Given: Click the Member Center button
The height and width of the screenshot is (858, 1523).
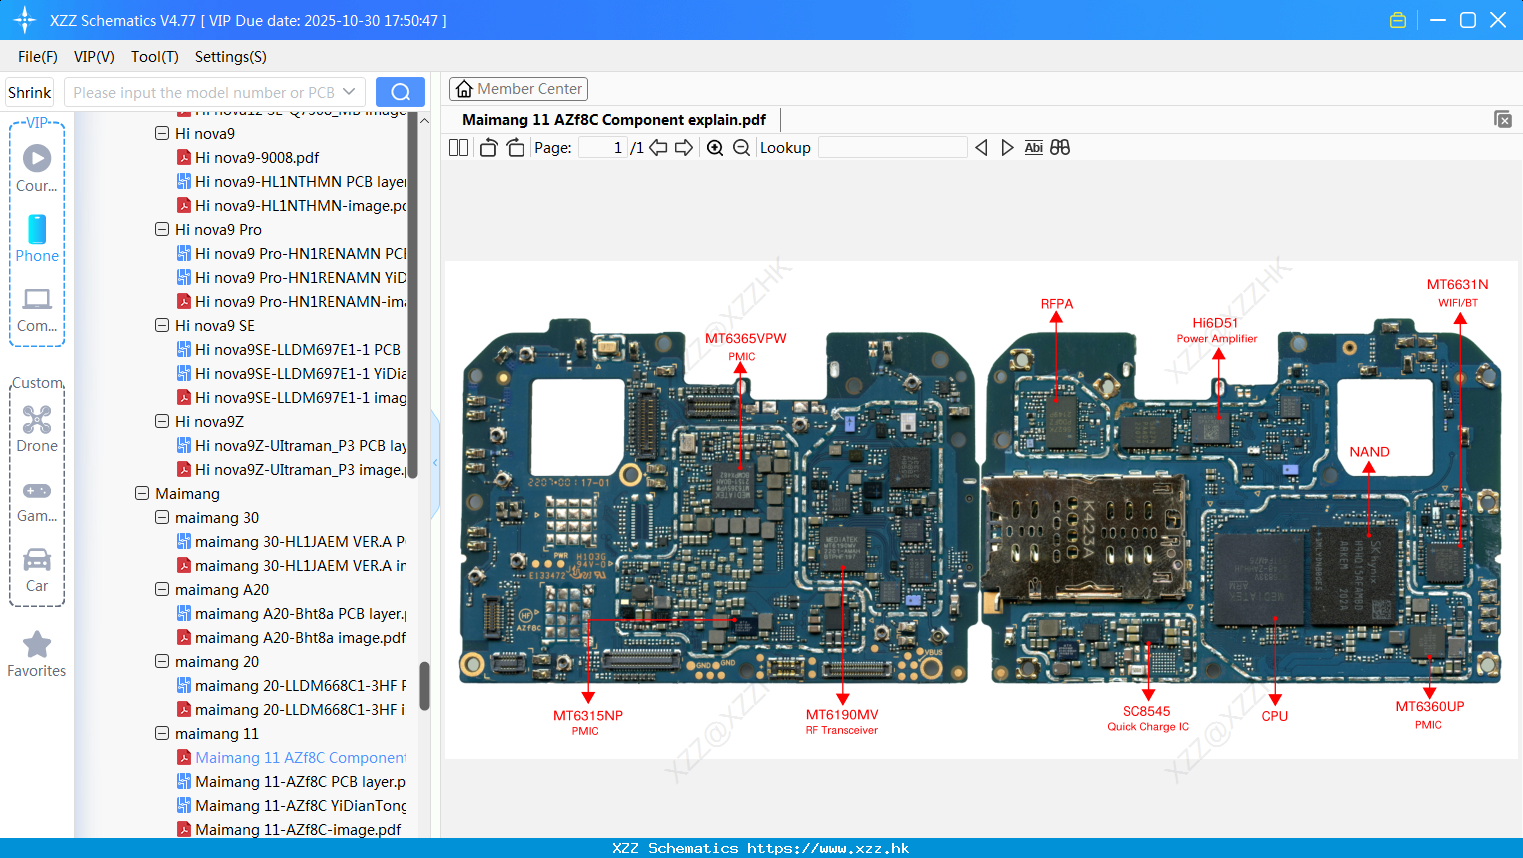Looking at the screenshot, I should (x=518, y=89).
